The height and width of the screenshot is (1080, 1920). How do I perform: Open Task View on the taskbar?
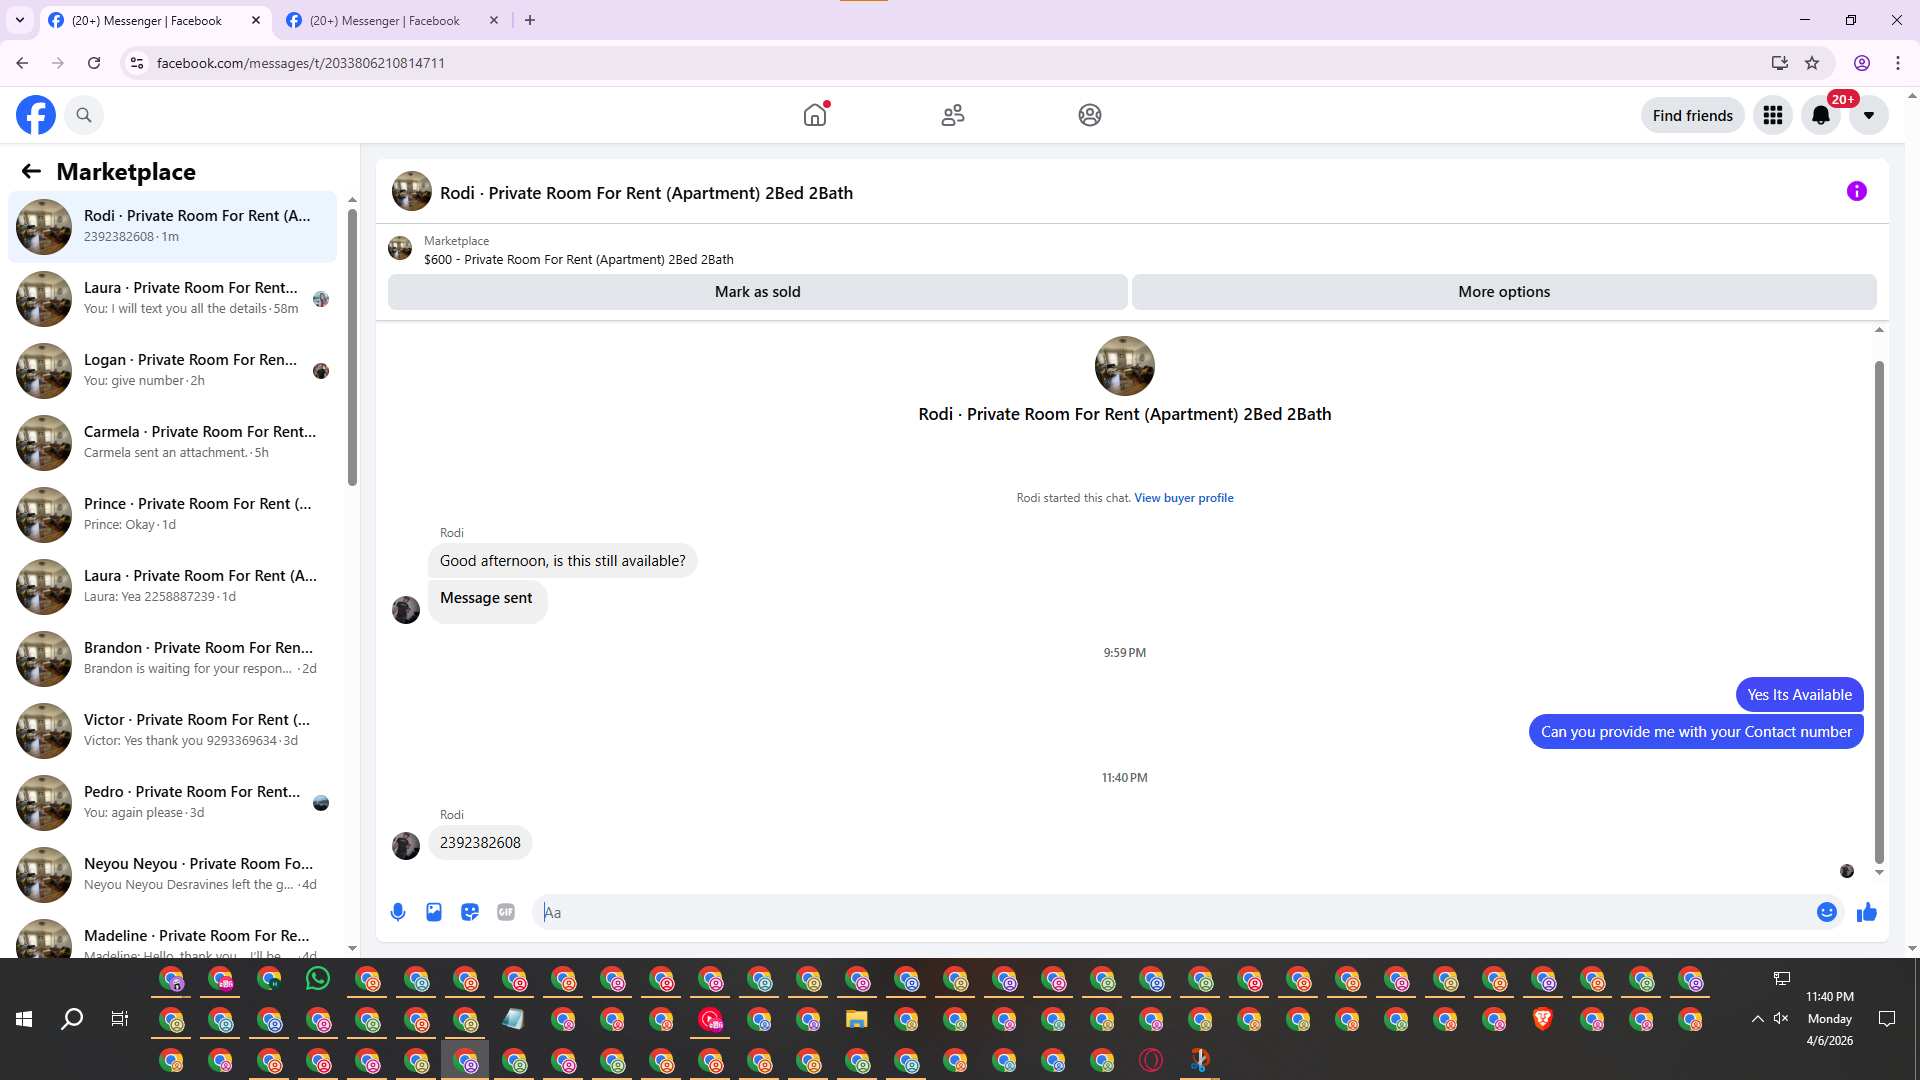click(x=120, y=1019)
